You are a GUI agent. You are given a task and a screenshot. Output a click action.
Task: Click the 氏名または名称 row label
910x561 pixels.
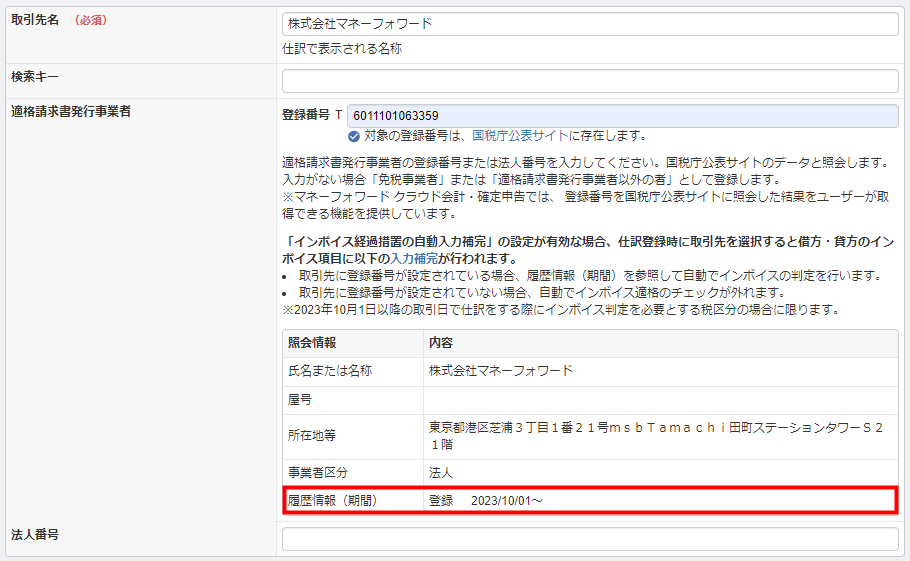click(330, 371)
